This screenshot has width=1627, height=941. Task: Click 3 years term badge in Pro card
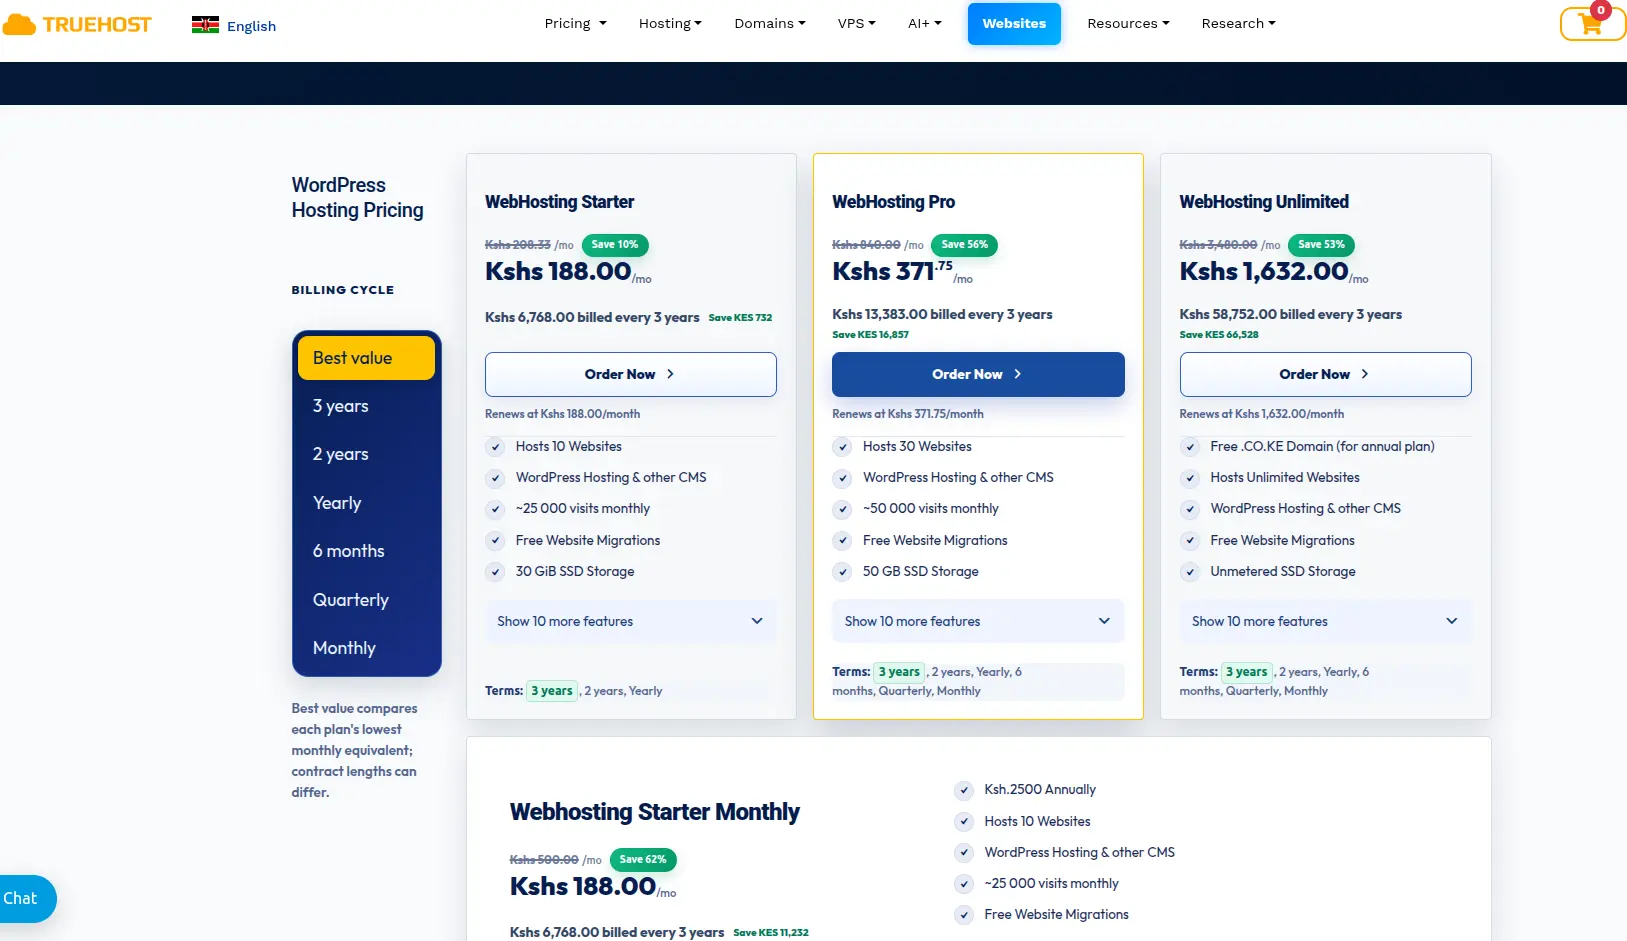[x=899, y=672]
